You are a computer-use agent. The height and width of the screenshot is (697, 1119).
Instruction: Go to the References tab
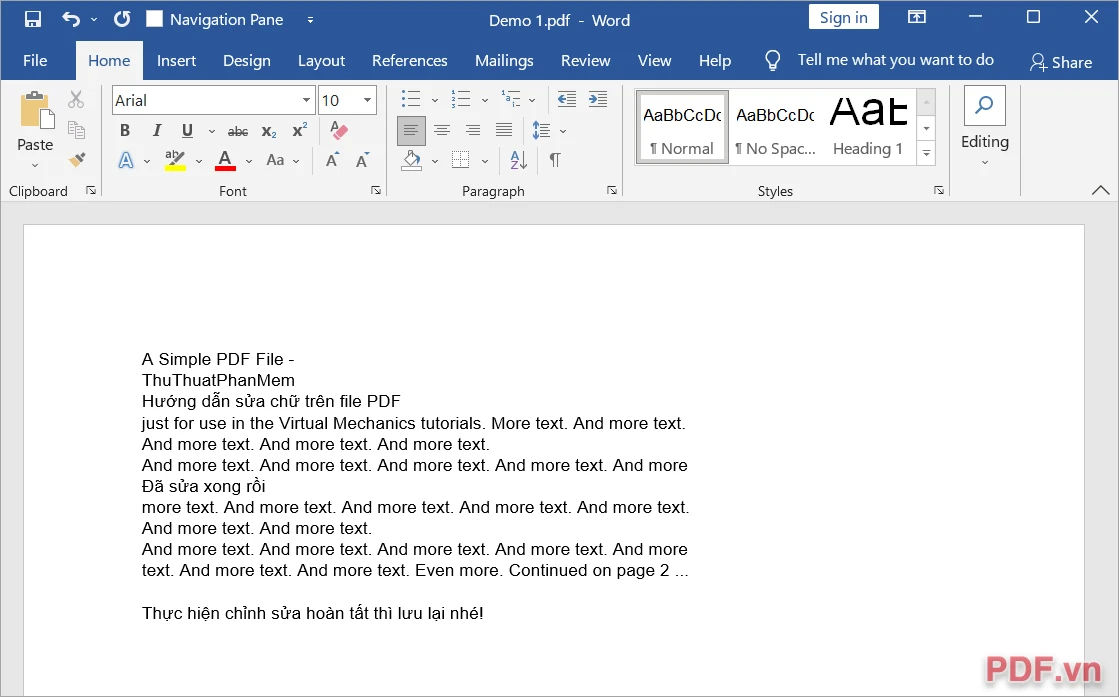coord(410,61)
